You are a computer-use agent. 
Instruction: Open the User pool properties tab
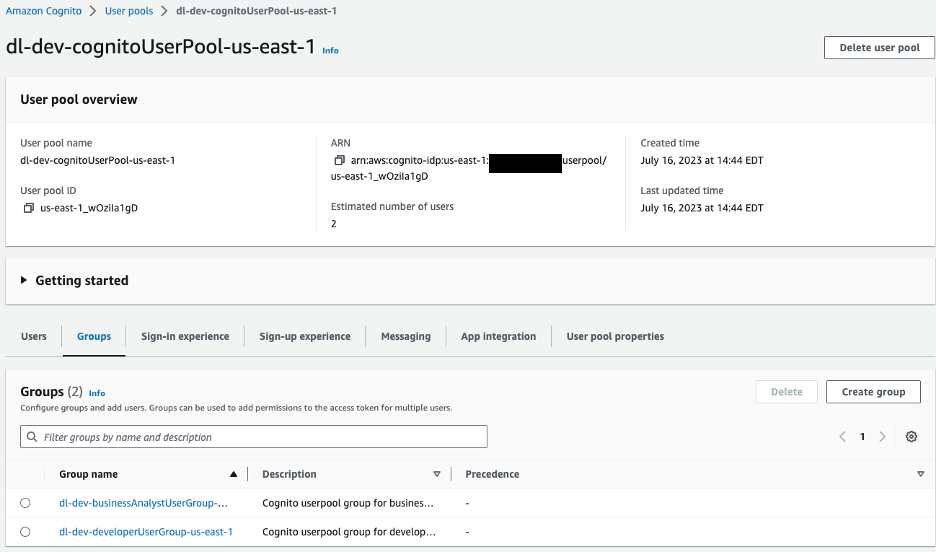(615, 337)
